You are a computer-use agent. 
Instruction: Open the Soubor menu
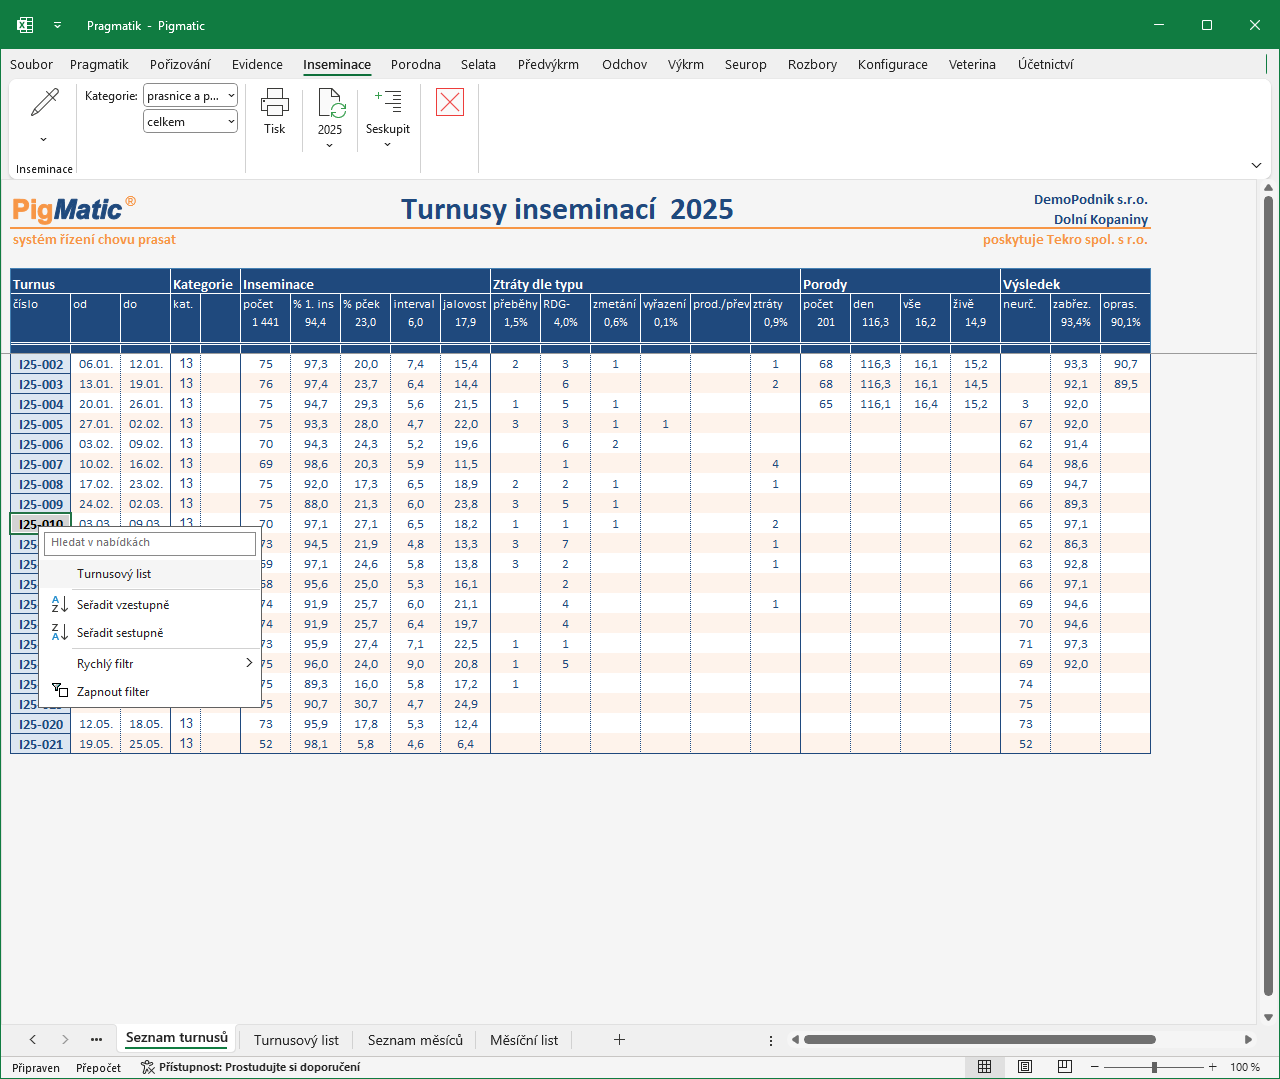(x=31, y=64)
